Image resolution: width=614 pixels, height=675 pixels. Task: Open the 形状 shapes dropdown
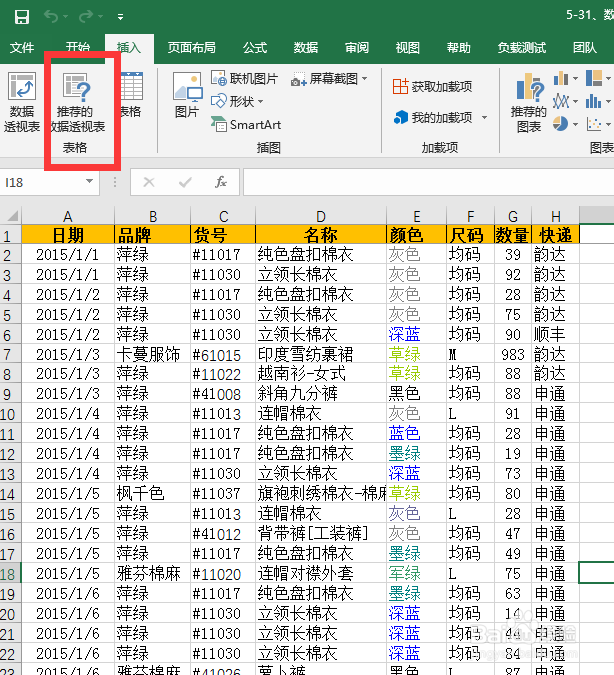[237, 102]
